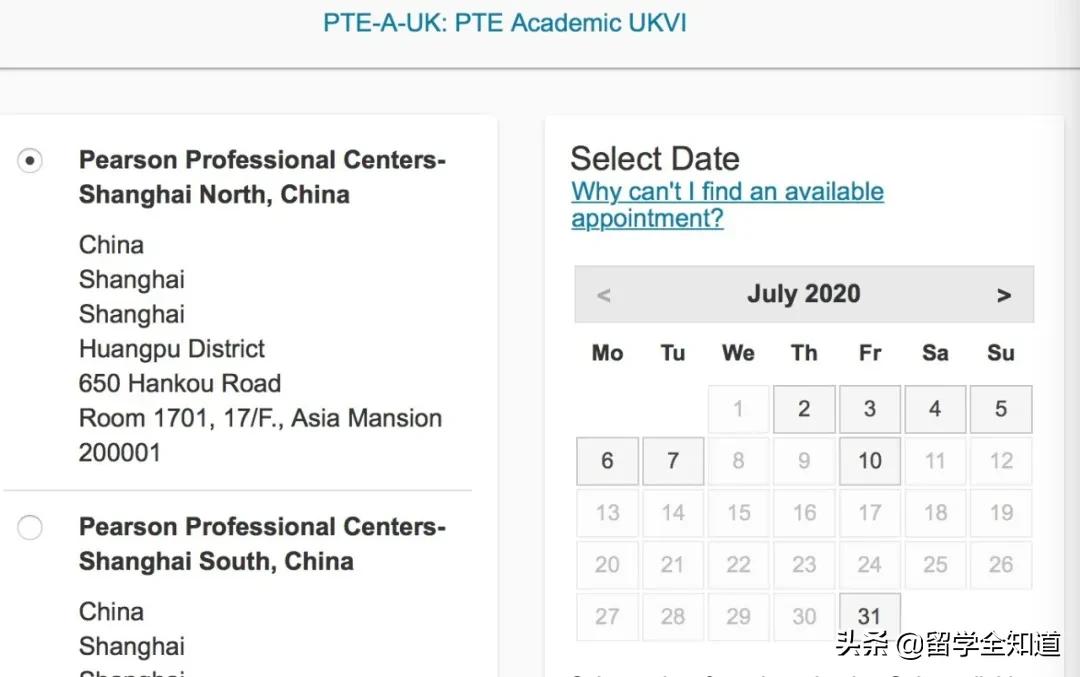Click the disabled July 1 date cell
Image resolution: width=1080 pixels, height=677 pixels.
[738, 409]
